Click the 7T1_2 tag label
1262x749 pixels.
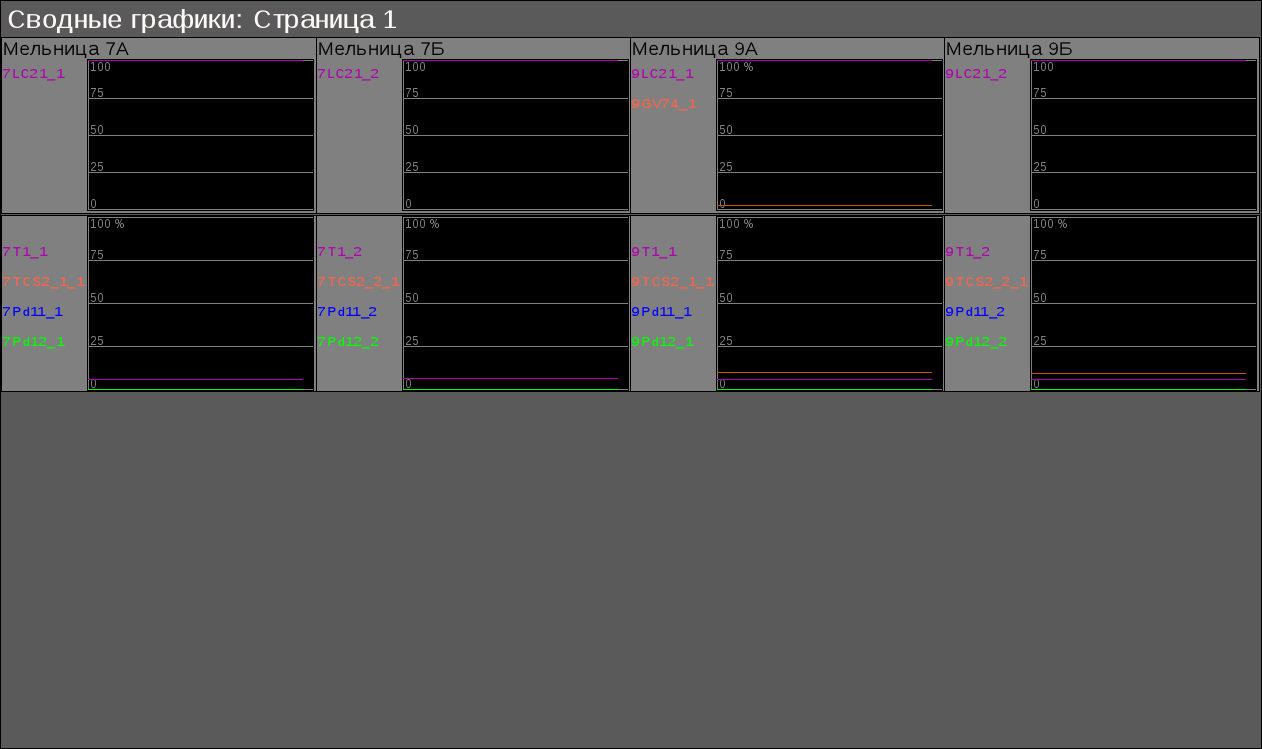(x=340, y=252)
